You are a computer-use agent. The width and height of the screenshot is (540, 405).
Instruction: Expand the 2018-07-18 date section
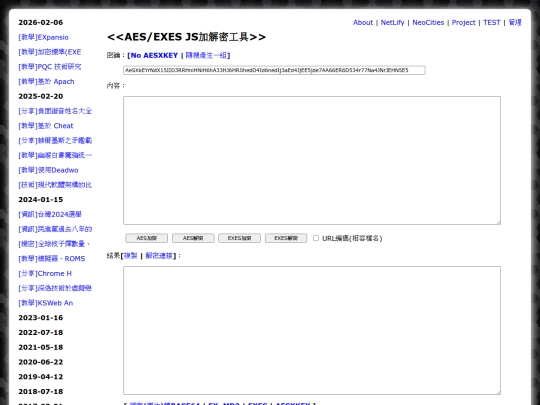(41, 392)
